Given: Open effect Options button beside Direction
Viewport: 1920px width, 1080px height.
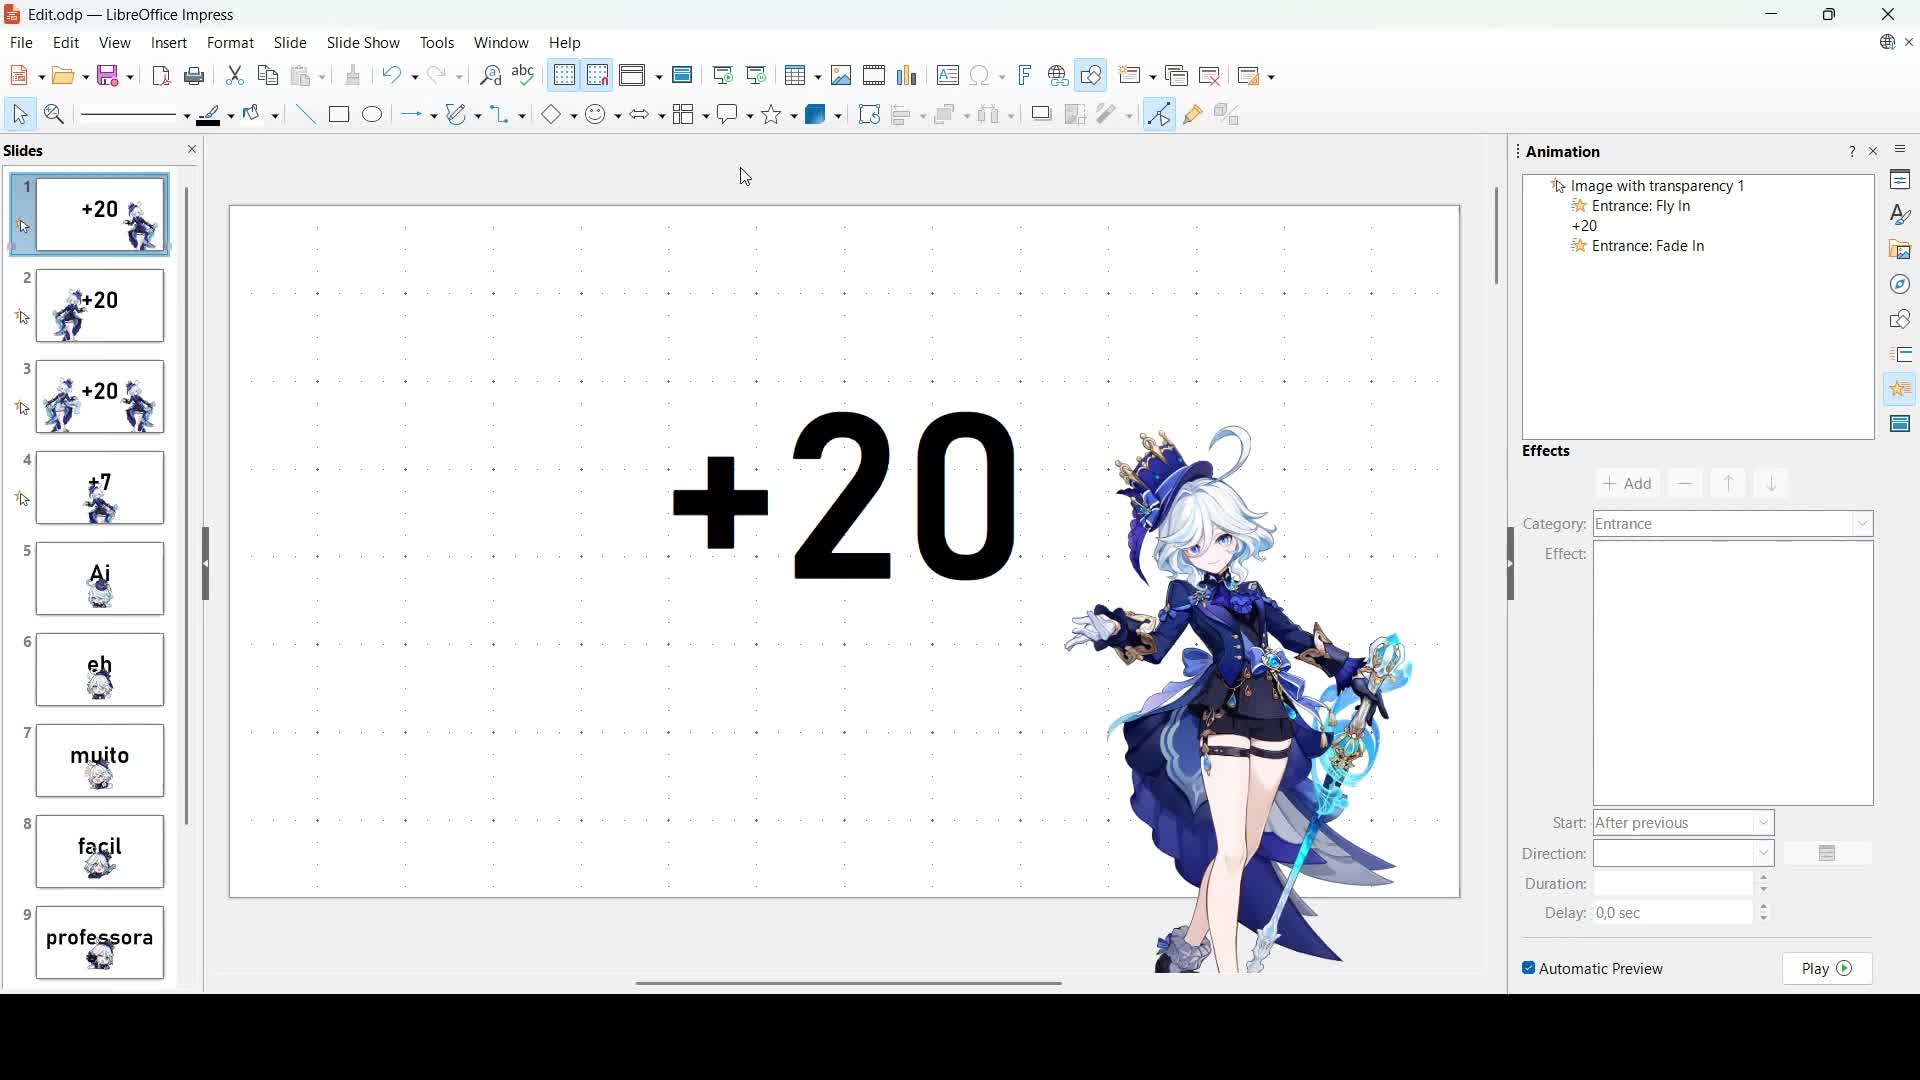Looking at the screenshot, I should 1829,855.
